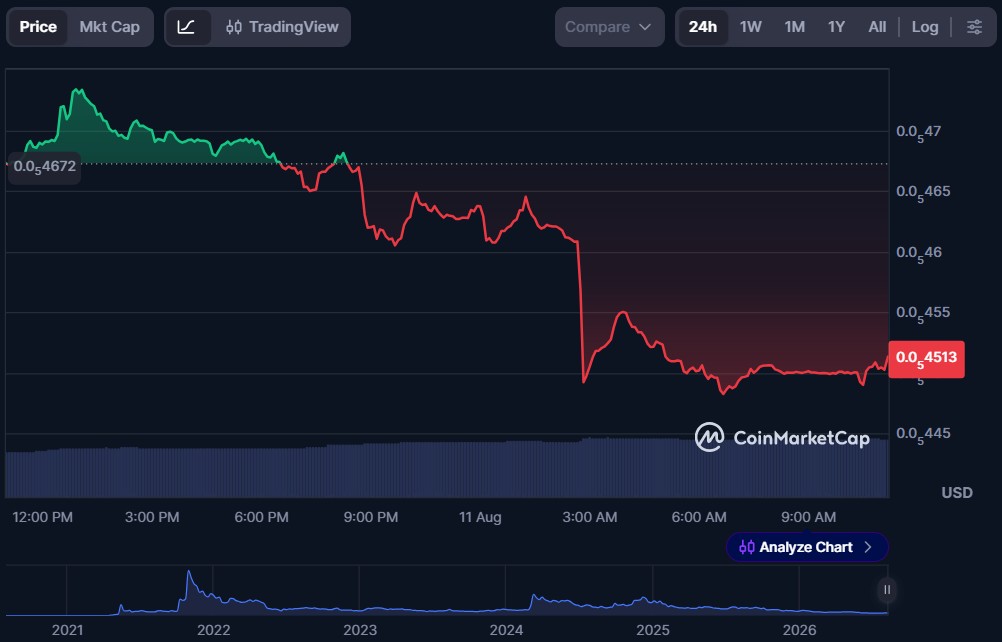Screen dimensions: 1002x642
Task: Click the 0.0₅455 price axis label
Action: (923, 314)
